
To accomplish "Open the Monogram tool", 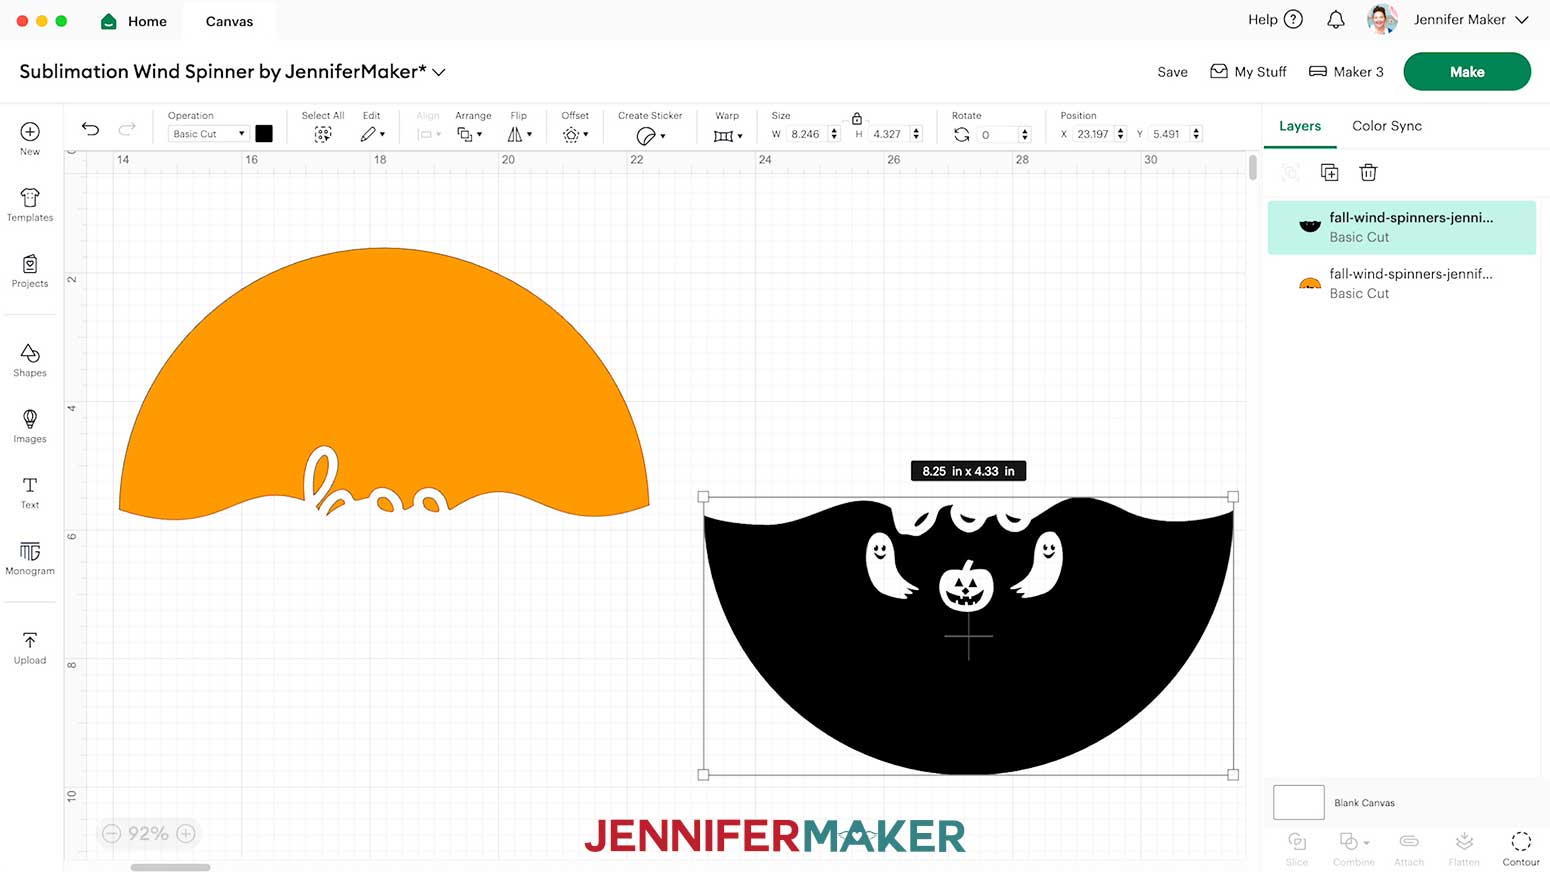I will 30,558.
